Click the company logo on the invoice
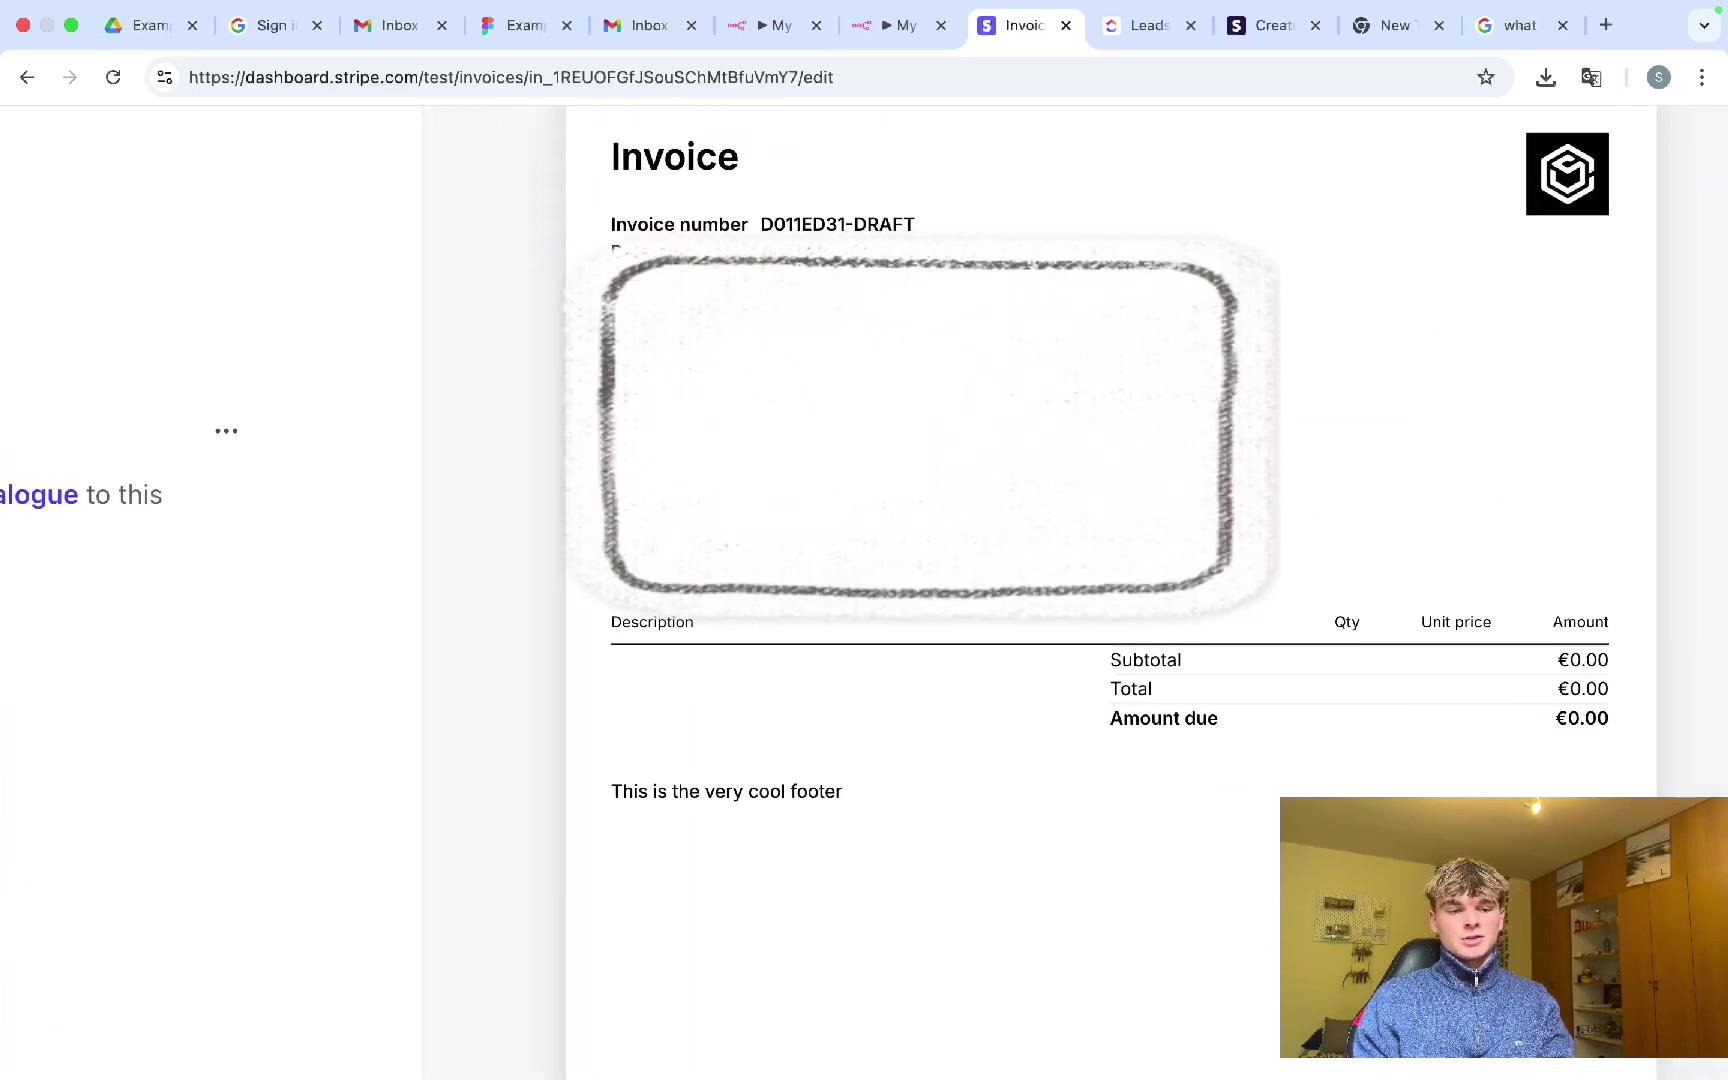 pyautogui.click(x=1566, y=174)
